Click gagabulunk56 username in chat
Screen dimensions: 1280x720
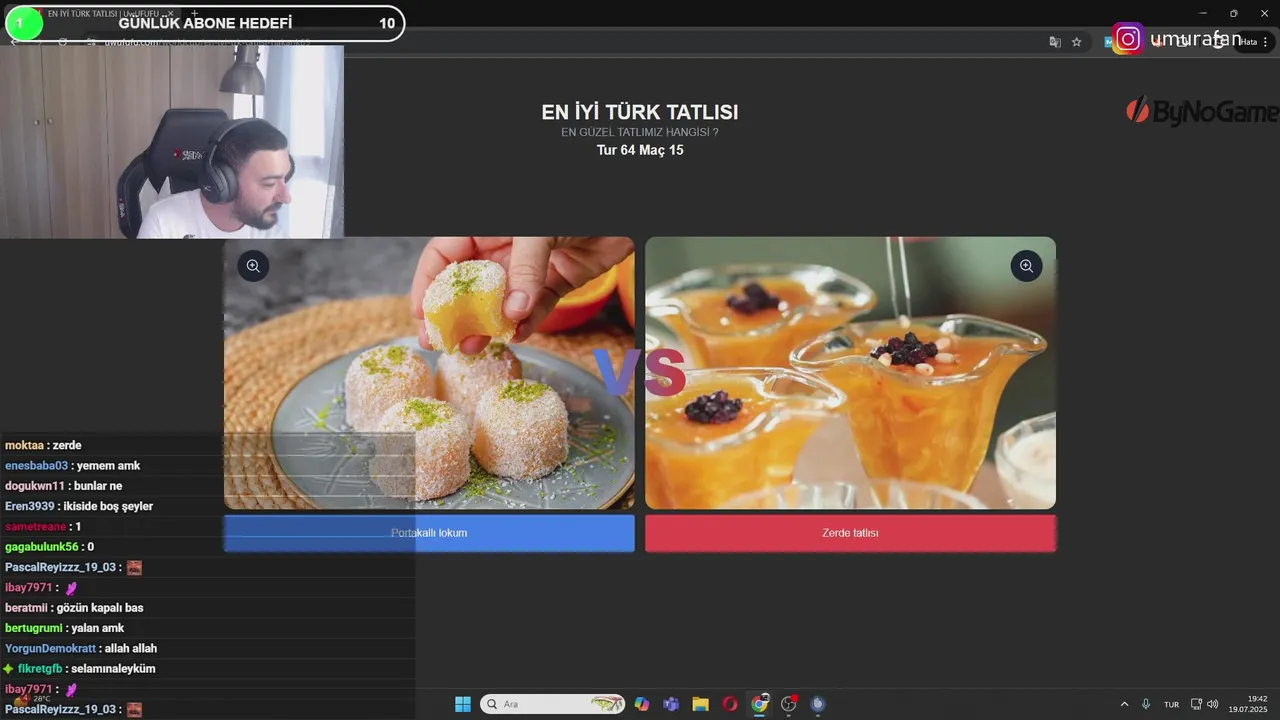click(41, 547)
